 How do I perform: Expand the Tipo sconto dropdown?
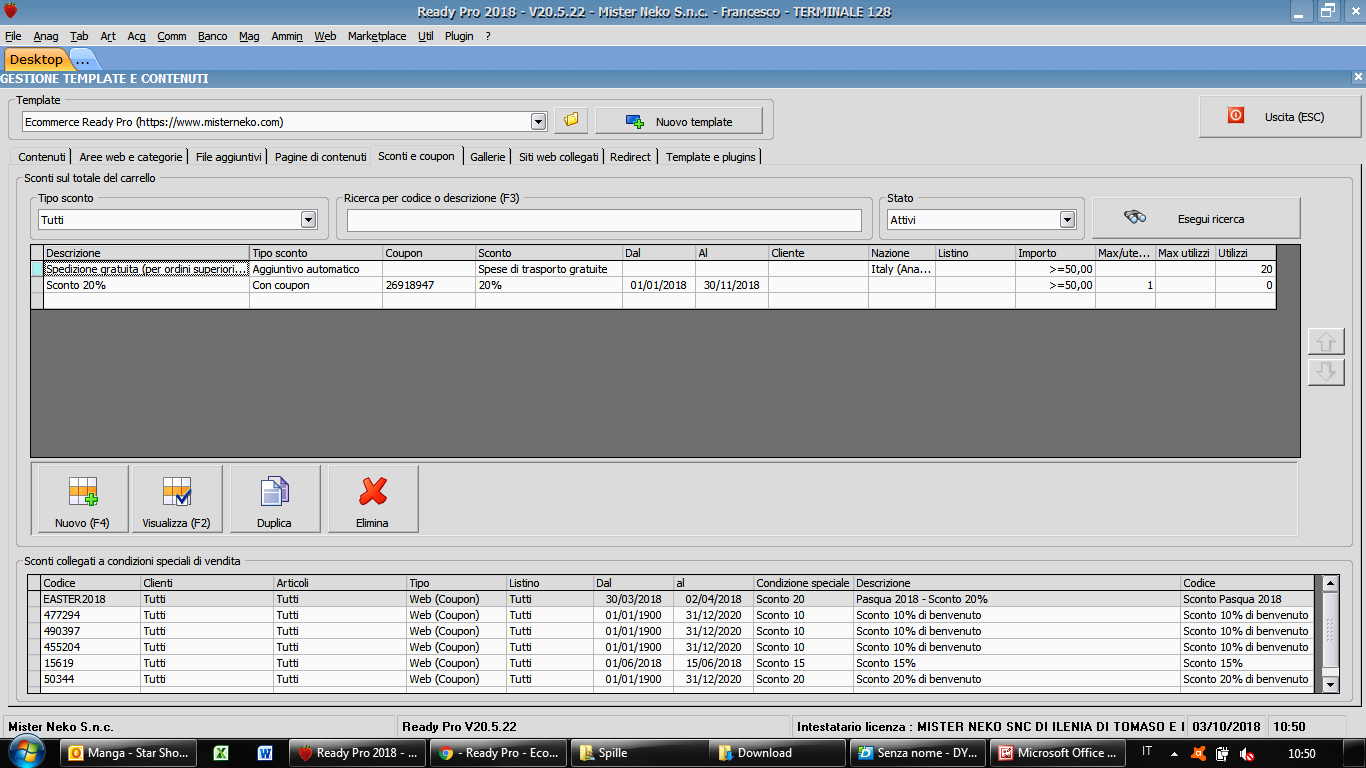[308, 220]
